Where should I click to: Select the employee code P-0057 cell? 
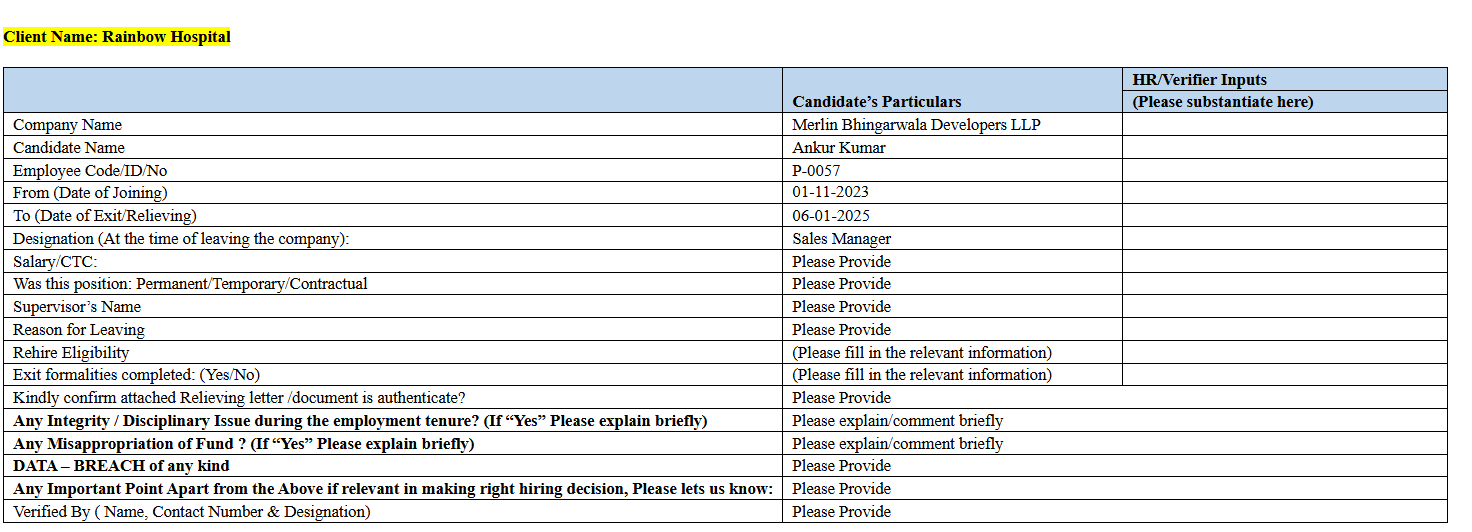click(x=816, y=171)
